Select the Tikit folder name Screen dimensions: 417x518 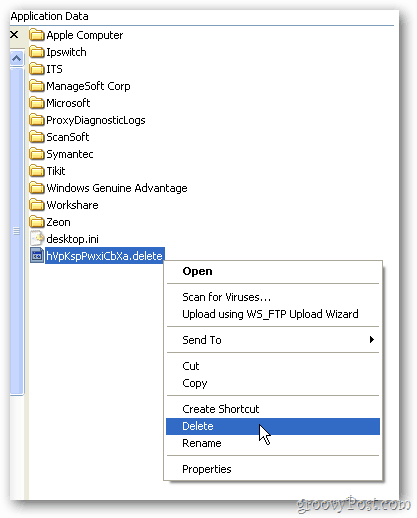tap(56, 171)
